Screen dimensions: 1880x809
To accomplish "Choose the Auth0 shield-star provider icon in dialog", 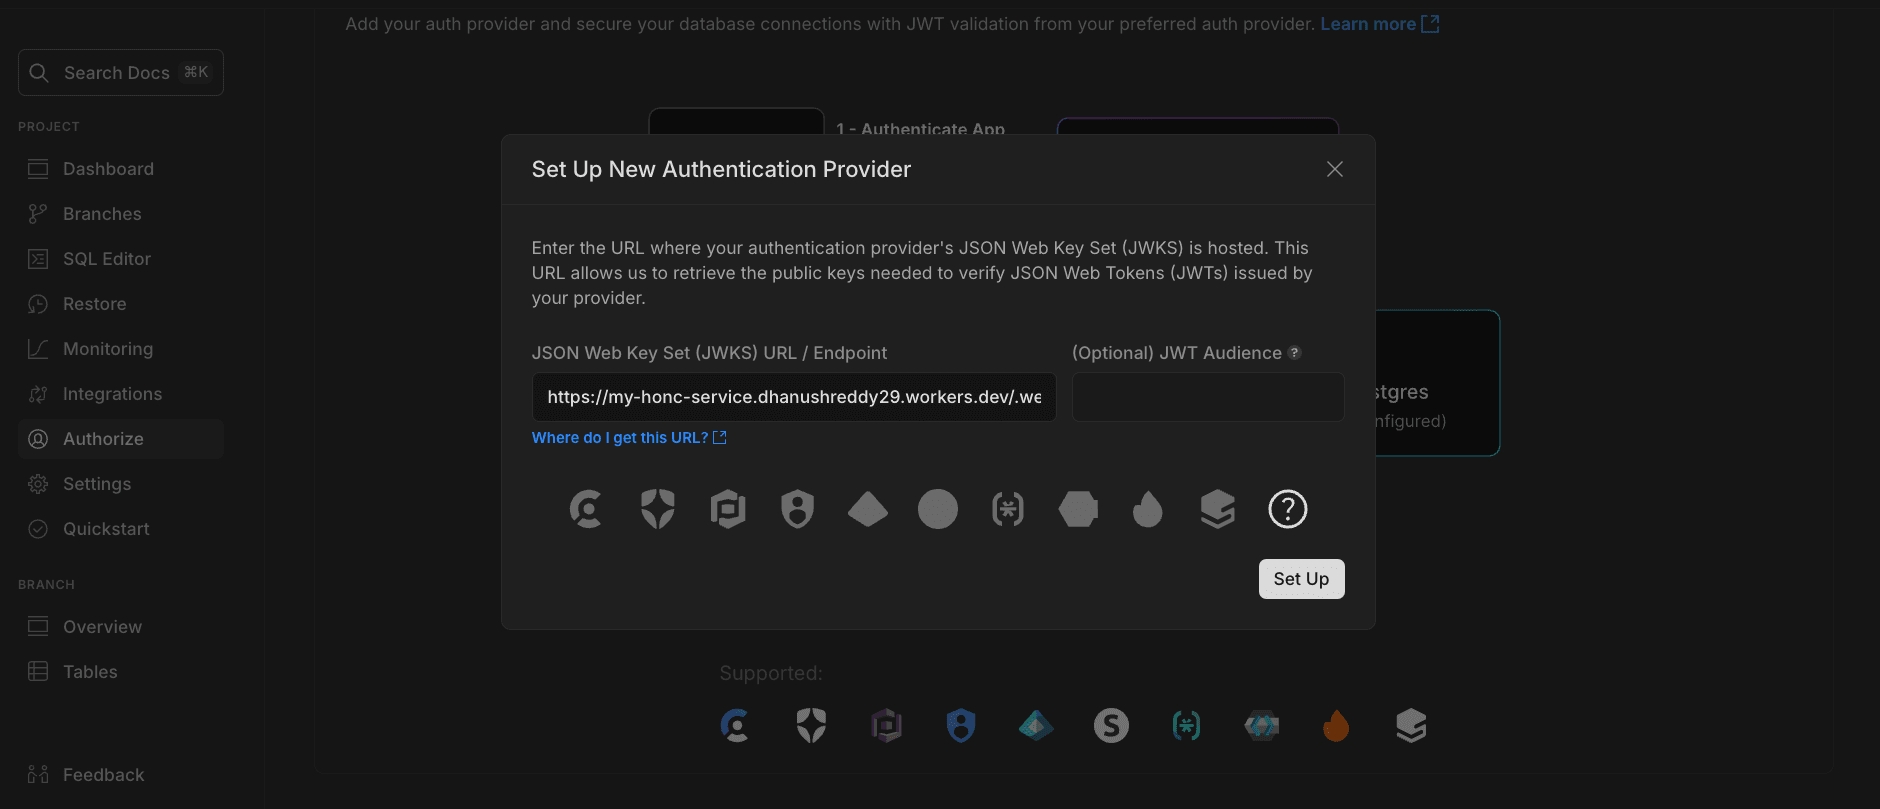I will tap(657, 509).
